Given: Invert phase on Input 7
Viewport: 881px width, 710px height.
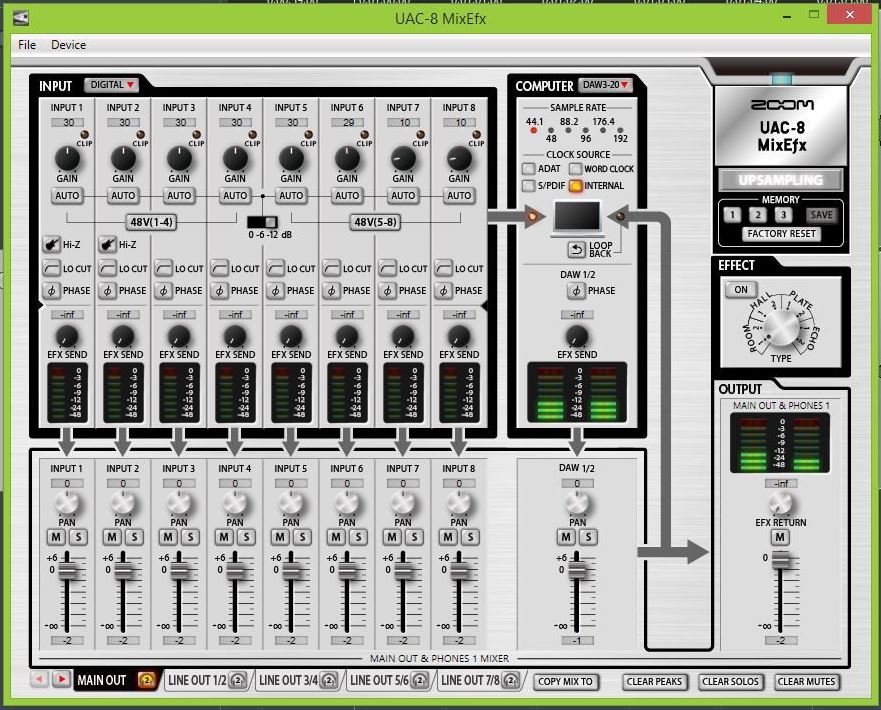Looking at the screenshot, I should pyautogui.click(x=387, y=290).
